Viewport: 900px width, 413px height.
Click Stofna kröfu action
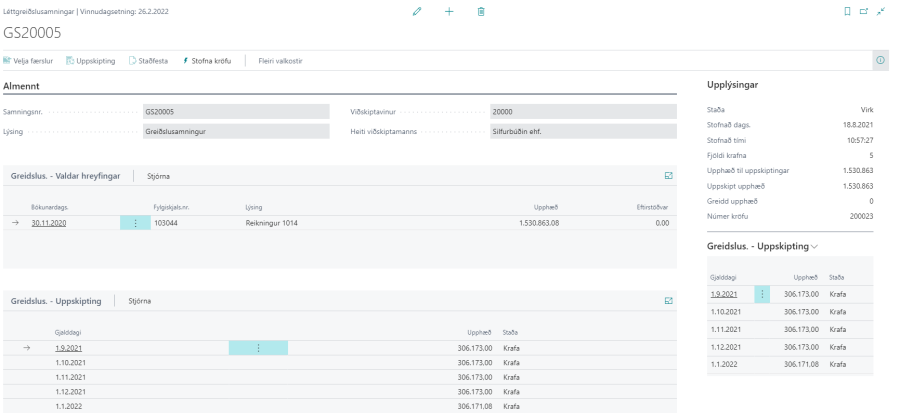pyautogui.click(x=208, y=61)
